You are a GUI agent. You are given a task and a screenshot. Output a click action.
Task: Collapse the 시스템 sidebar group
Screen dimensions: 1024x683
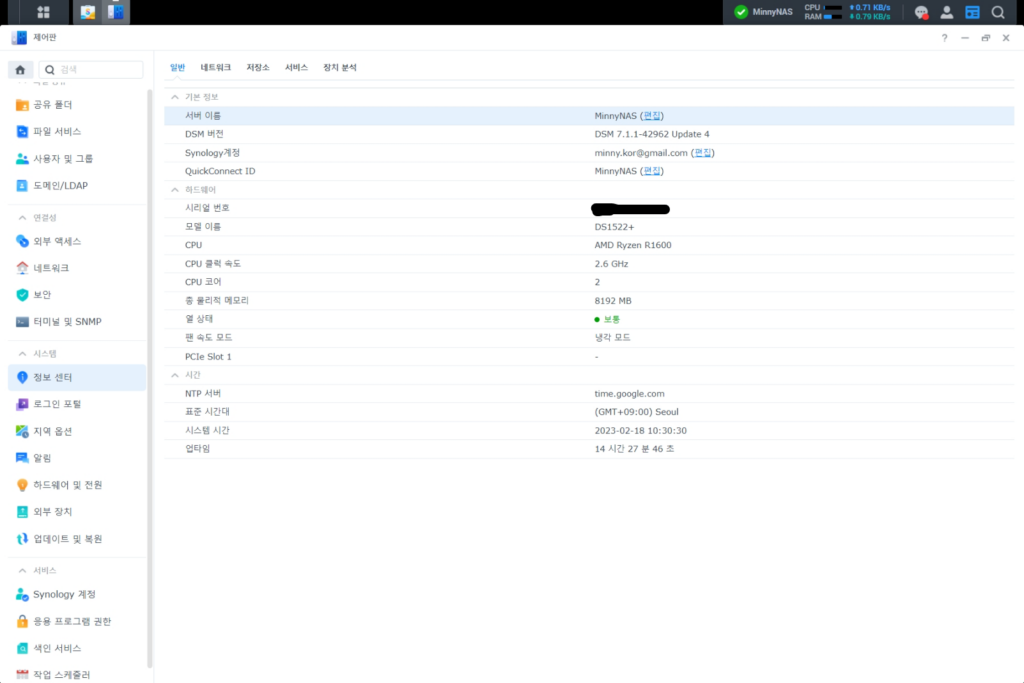pyautogui.click(x=22, y=353)
